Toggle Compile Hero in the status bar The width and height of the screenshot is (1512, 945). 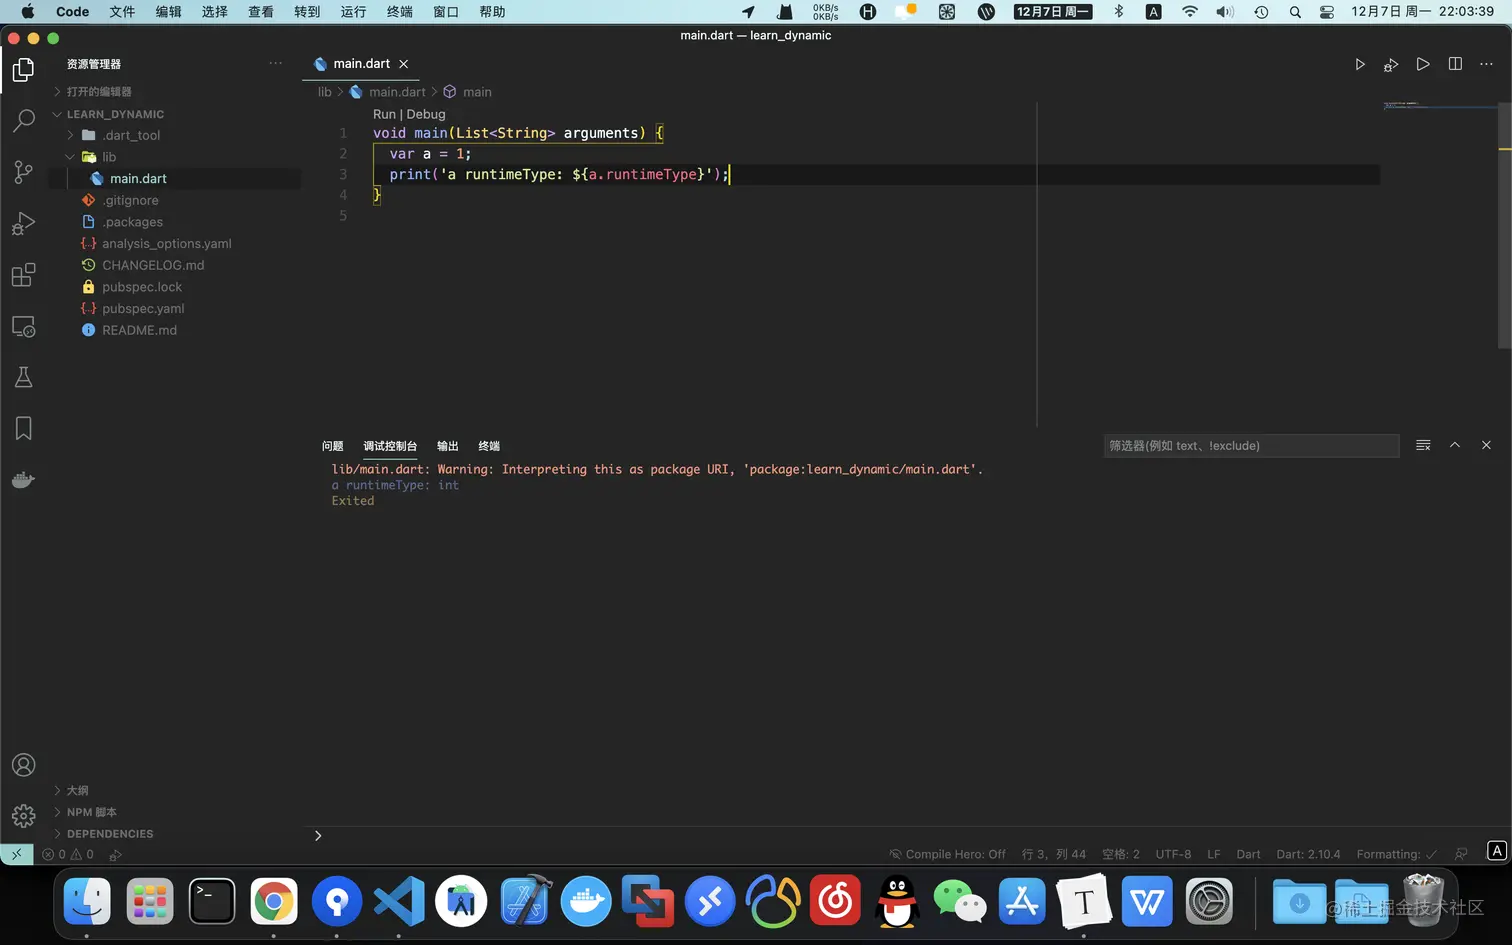[x=947, y=854]
